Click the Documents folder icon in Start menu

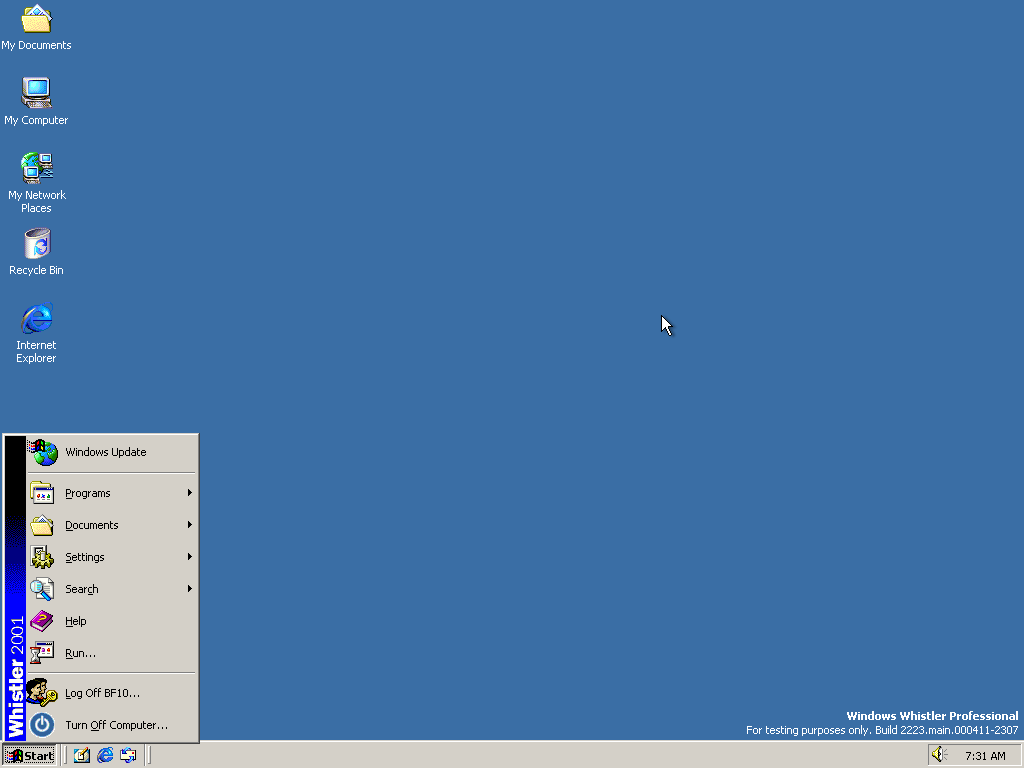point(42,525)
